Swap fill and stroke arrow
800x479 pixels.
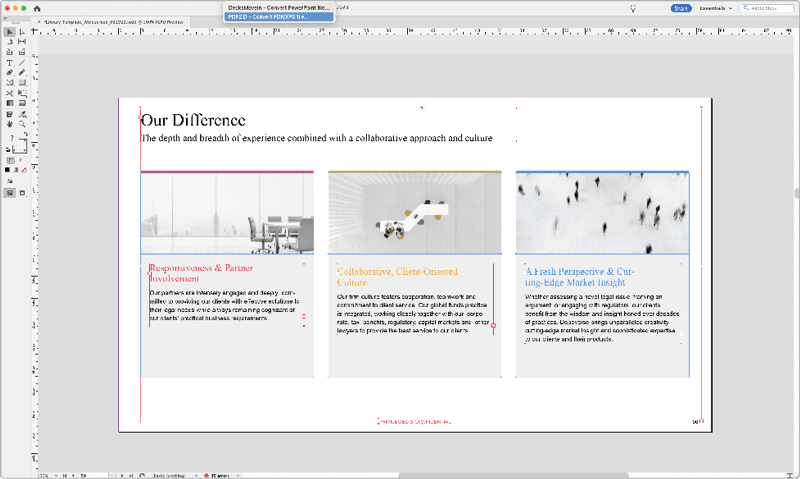click(x=26, y=134)
